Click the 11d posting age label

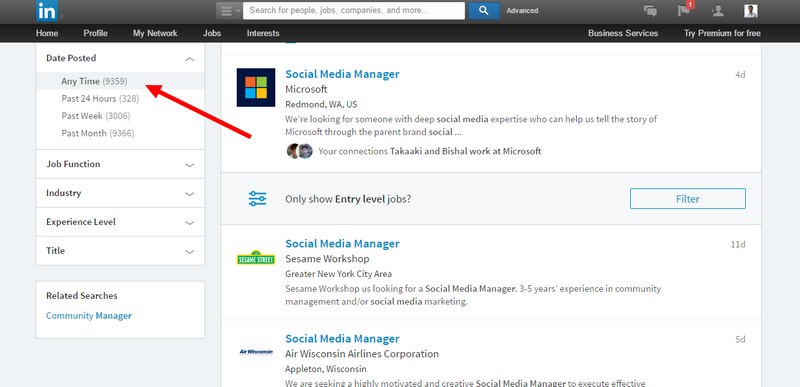pos(738,245)
